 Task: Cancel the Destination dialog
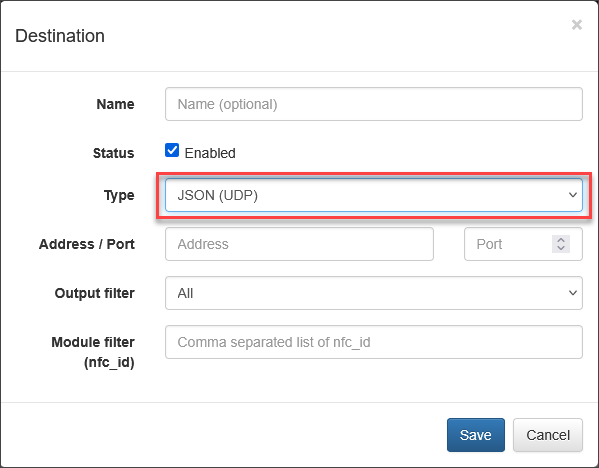[548, 435]
